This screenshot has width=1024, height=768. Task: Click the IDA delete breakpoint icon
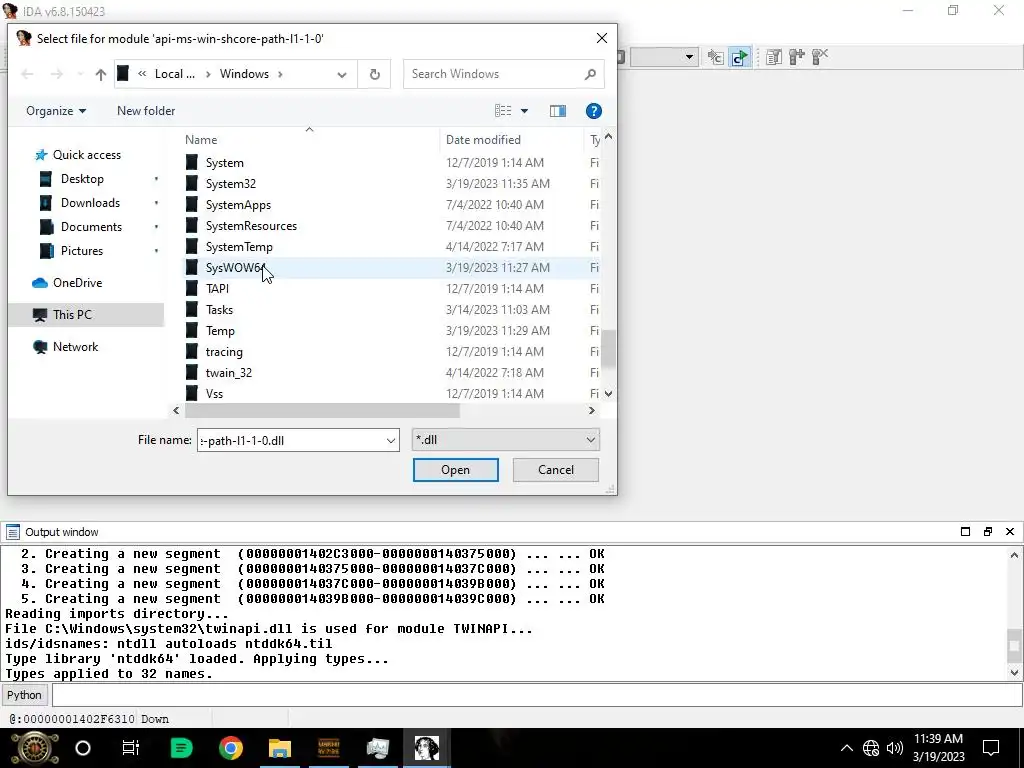(820, 57)
